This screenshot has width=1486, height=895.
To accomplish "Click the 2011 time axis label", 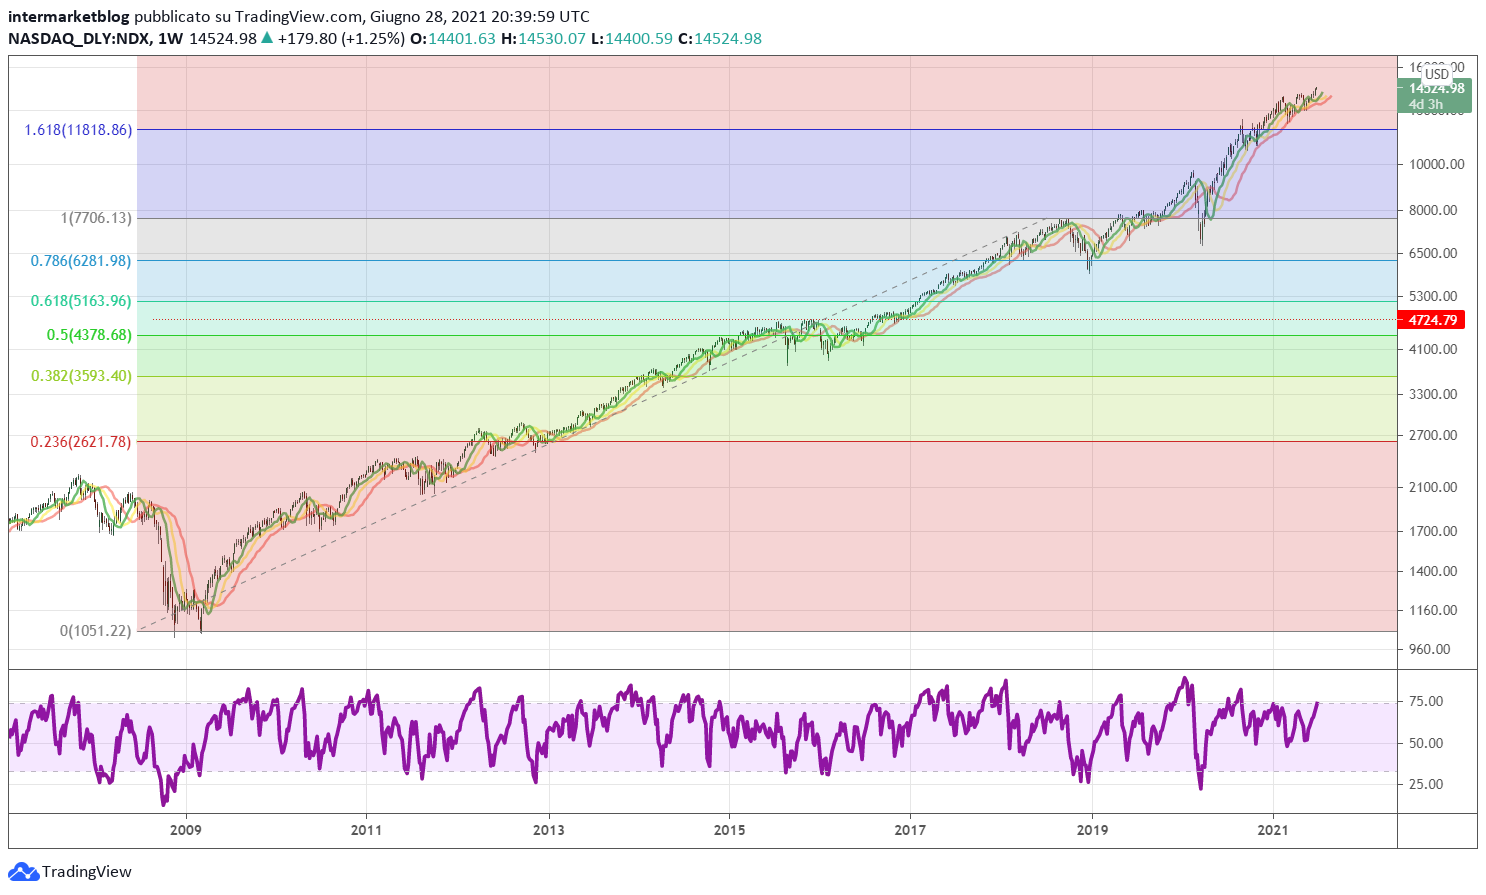I will click(367, 830).
